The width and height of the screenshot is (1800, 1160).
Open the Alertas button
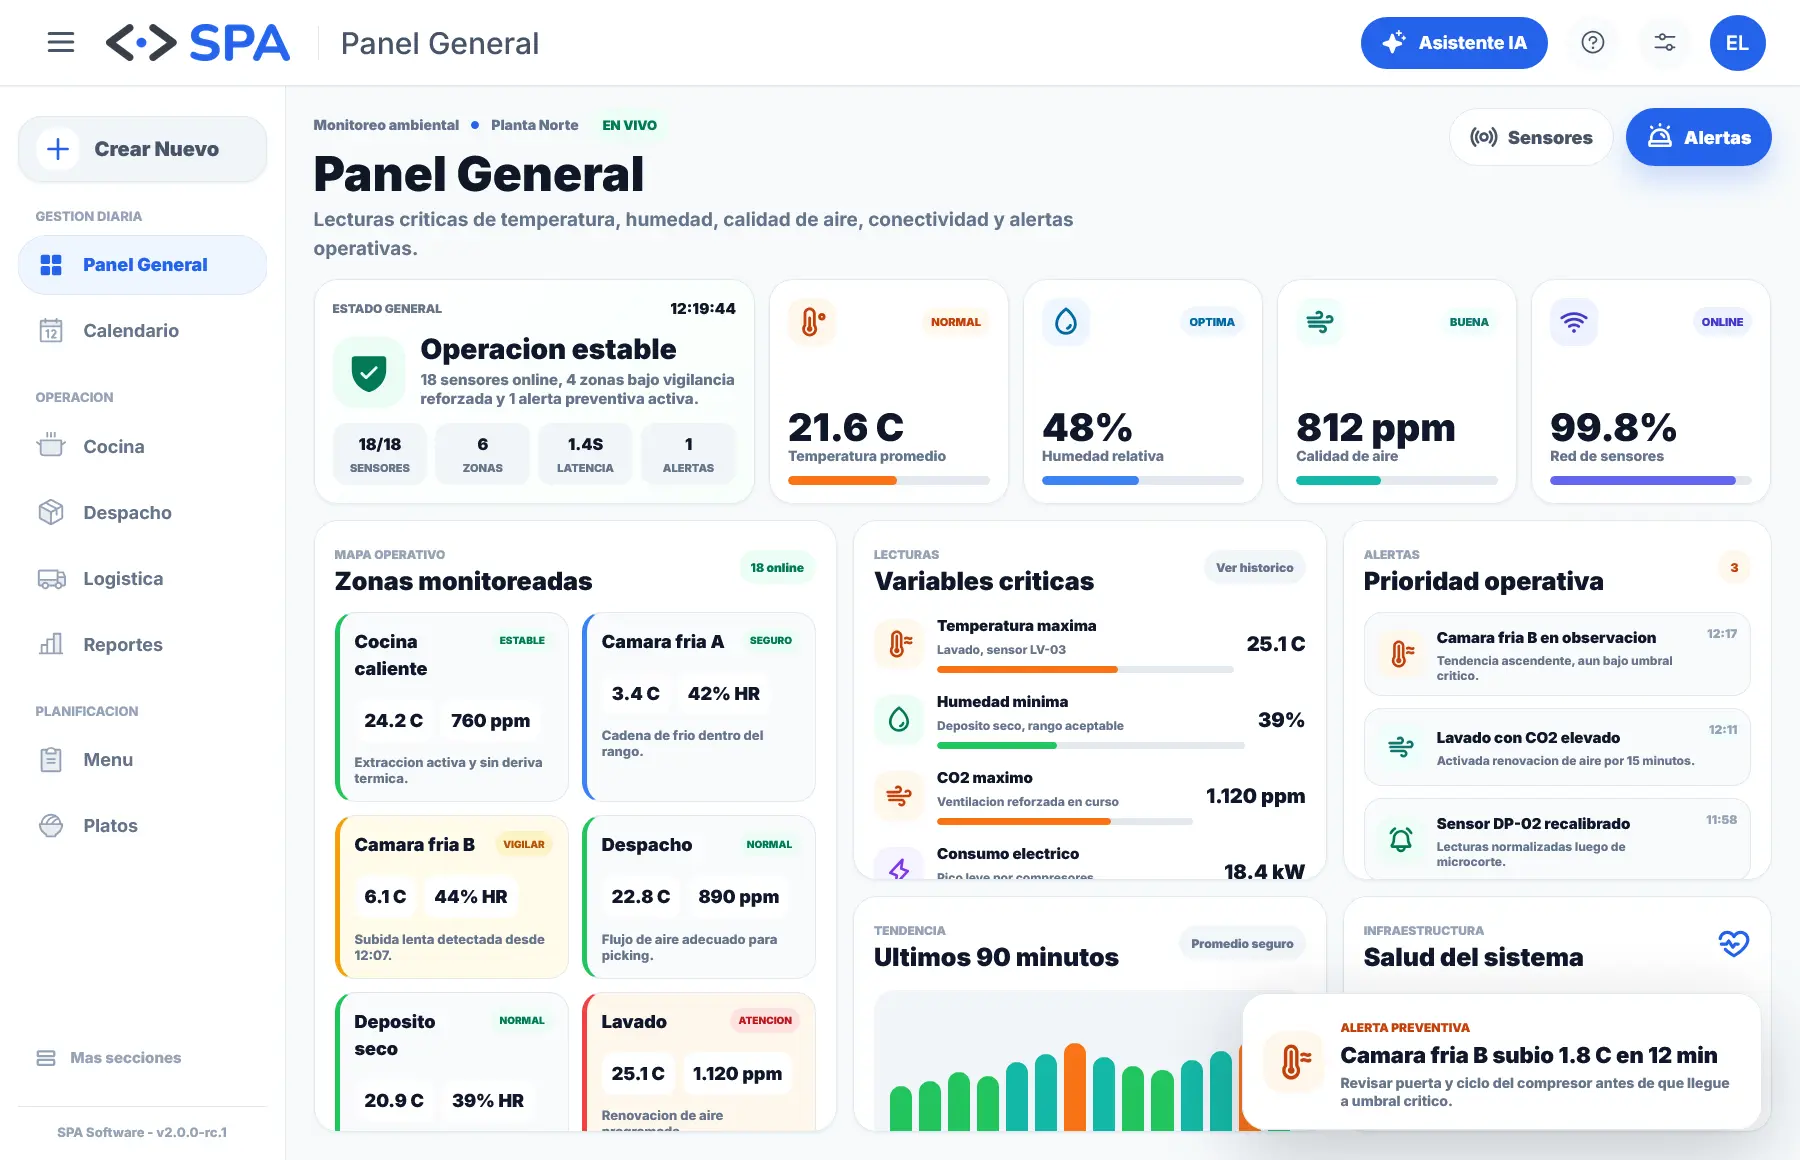click(x=1699, y=137)
